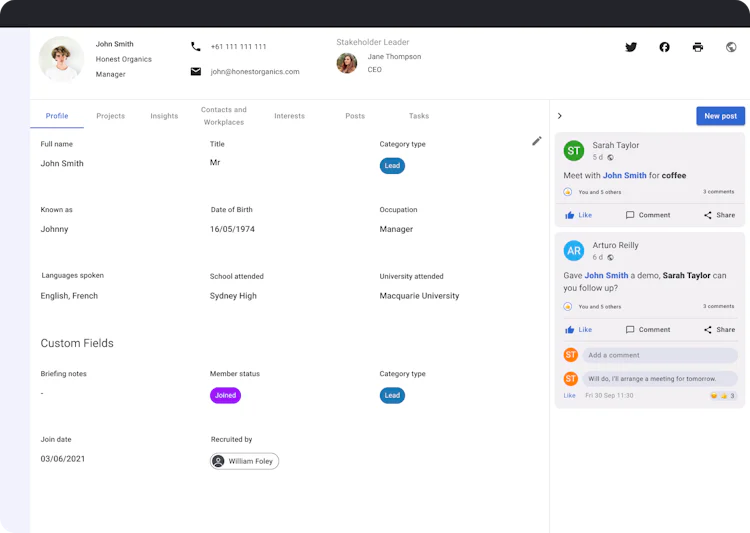The width and height of the screenshot is (750, 533).
Task: Click the Johnny known-as value
Action: pos(55,229)
